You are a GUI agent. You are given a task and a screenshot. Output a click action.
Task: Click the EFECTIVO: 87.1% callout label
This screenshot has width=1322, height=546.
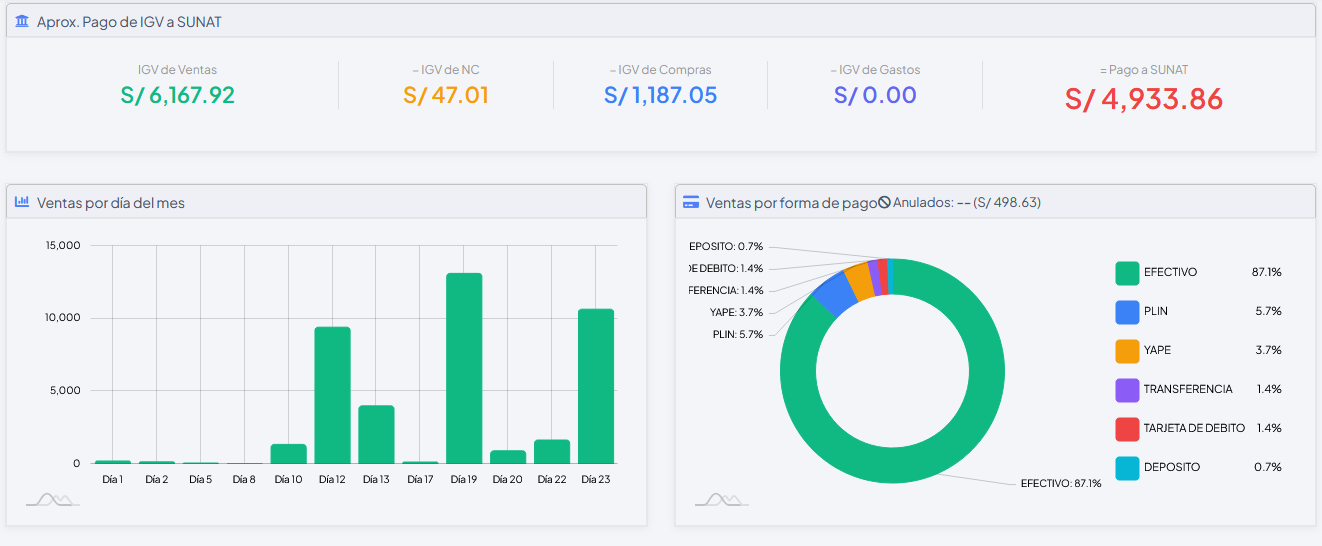click(1061, 484)
